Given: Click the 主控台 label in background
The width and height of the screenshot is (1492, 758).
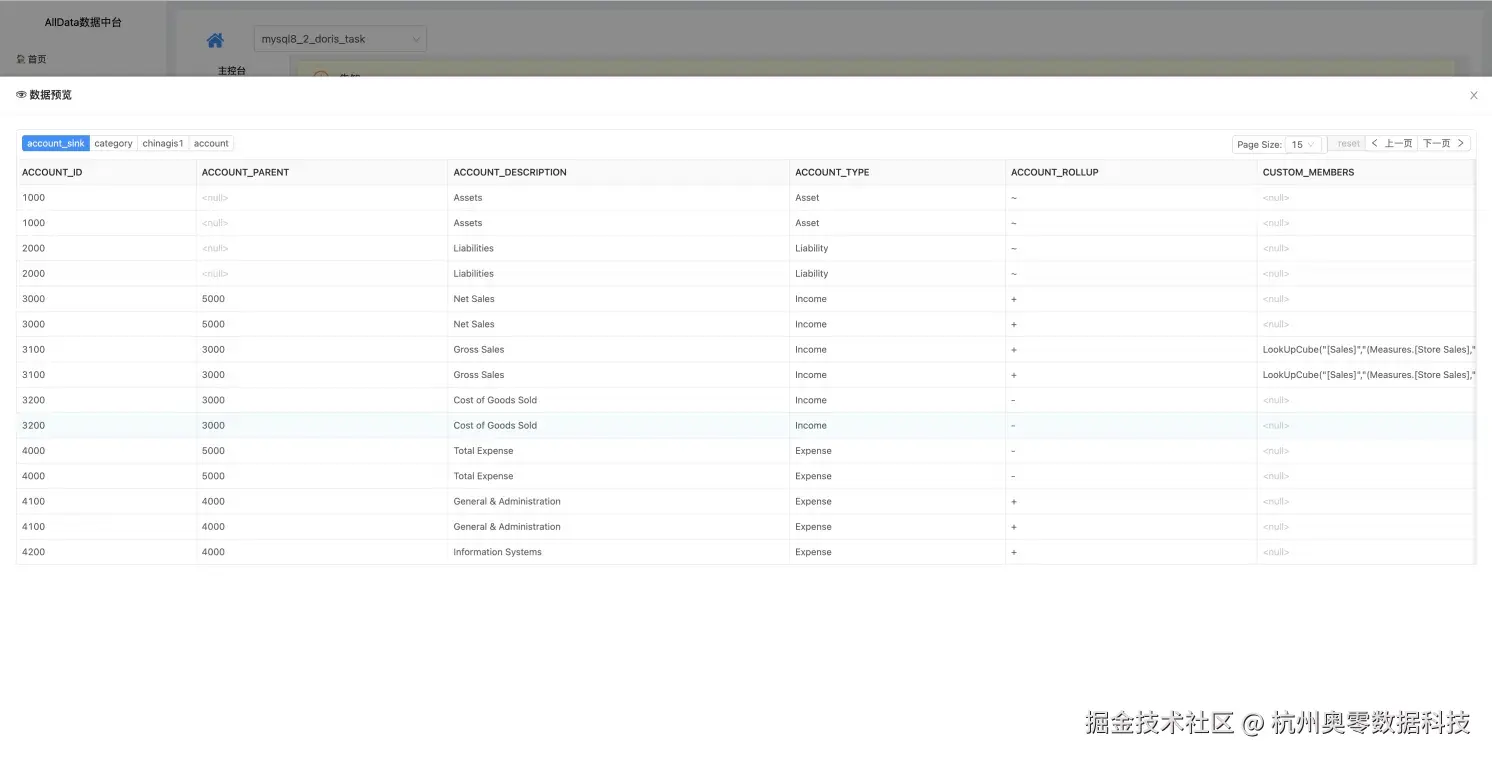Looking at the screenshot, I should coord(232,70).
